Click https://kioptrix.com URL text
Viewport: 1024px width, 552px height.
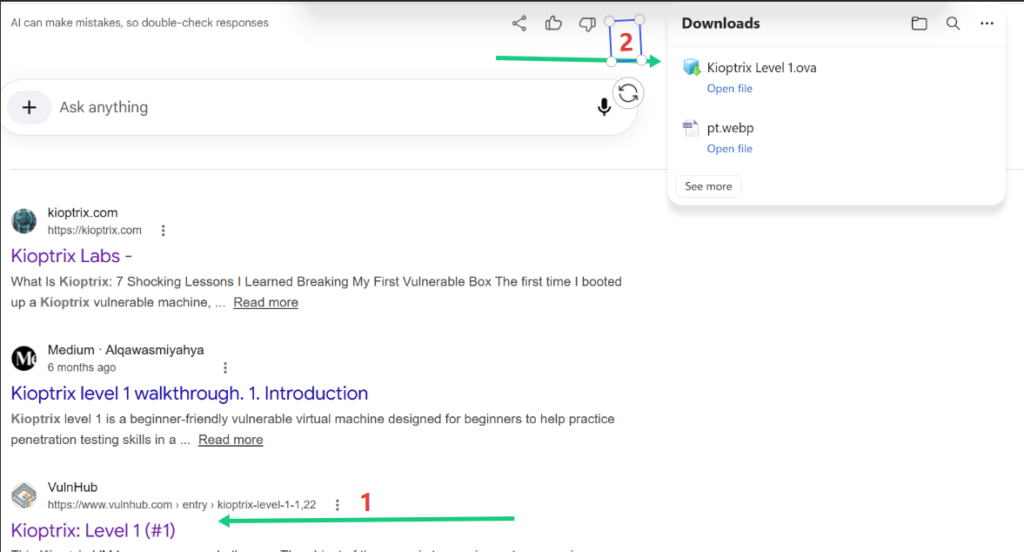(x=95, y=230)
